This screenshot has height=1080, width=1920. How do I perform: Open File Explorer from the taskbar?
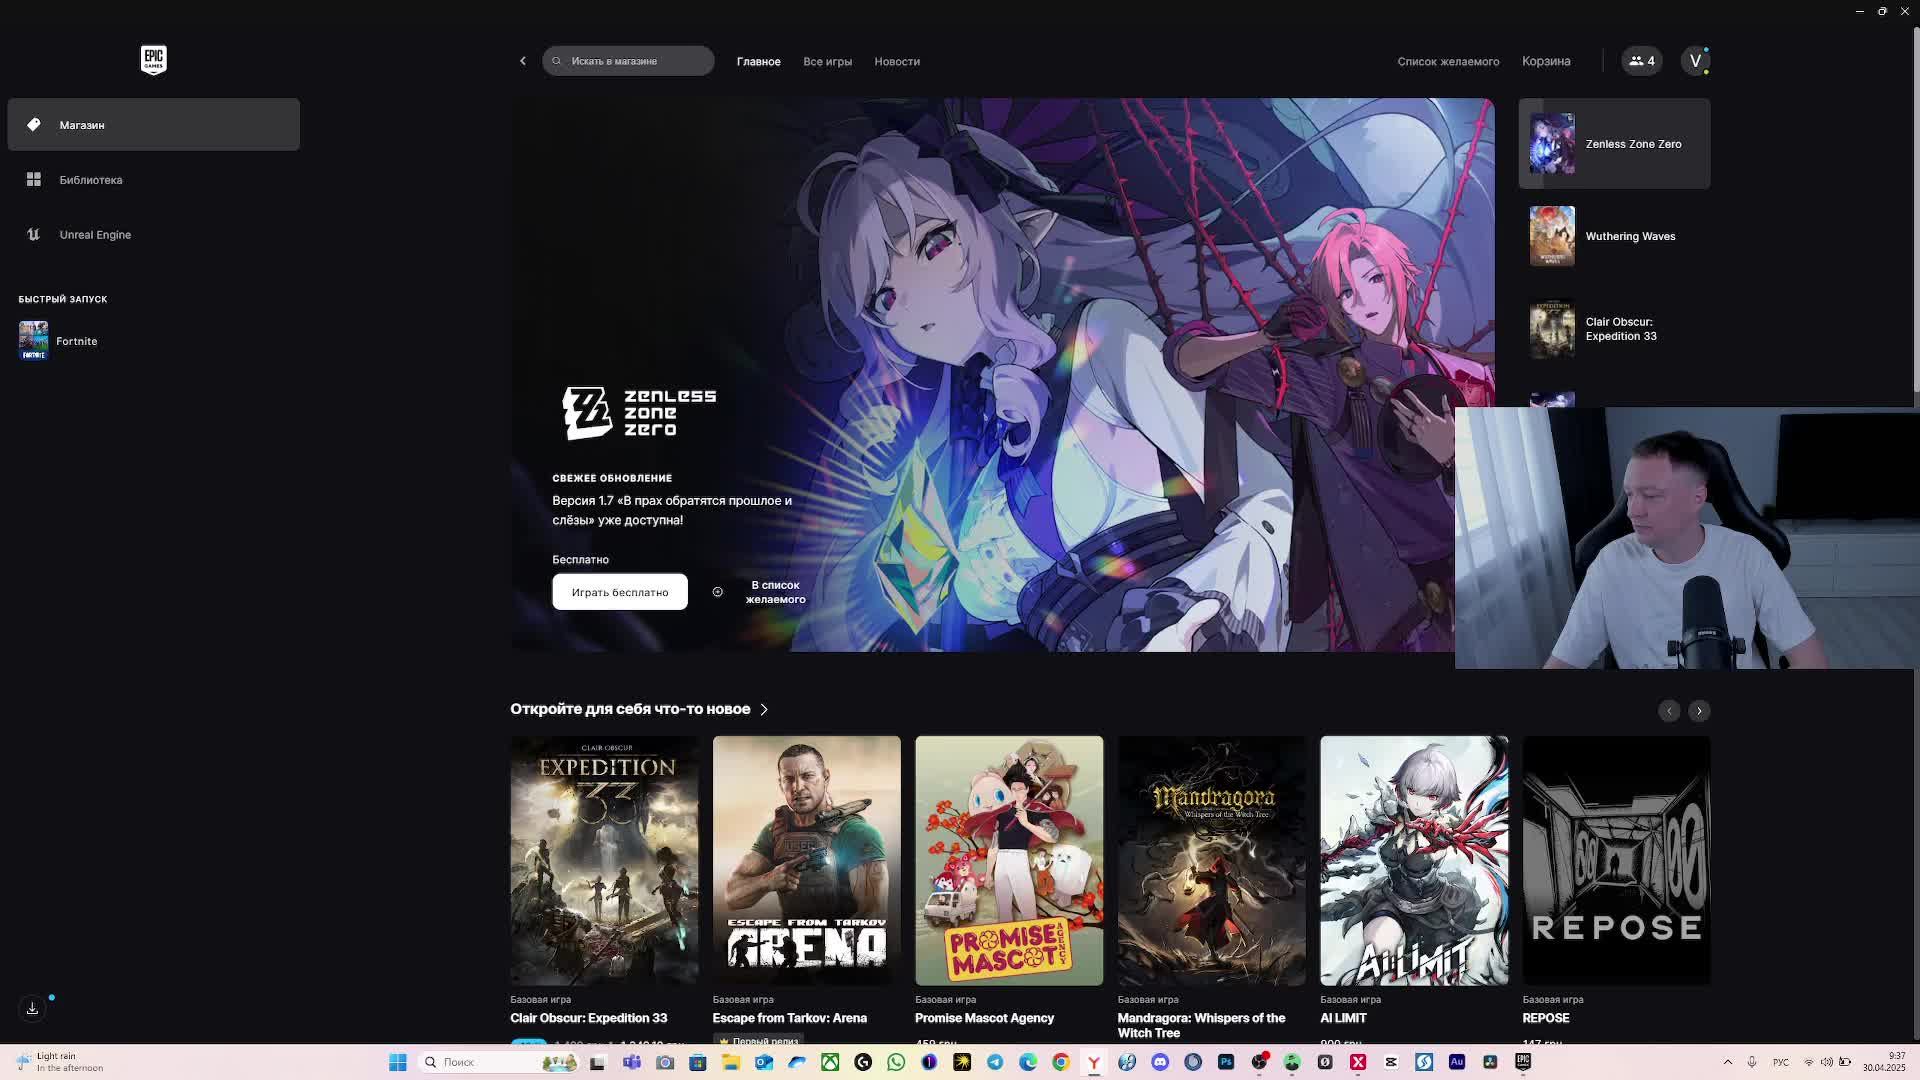[731, 1062]
